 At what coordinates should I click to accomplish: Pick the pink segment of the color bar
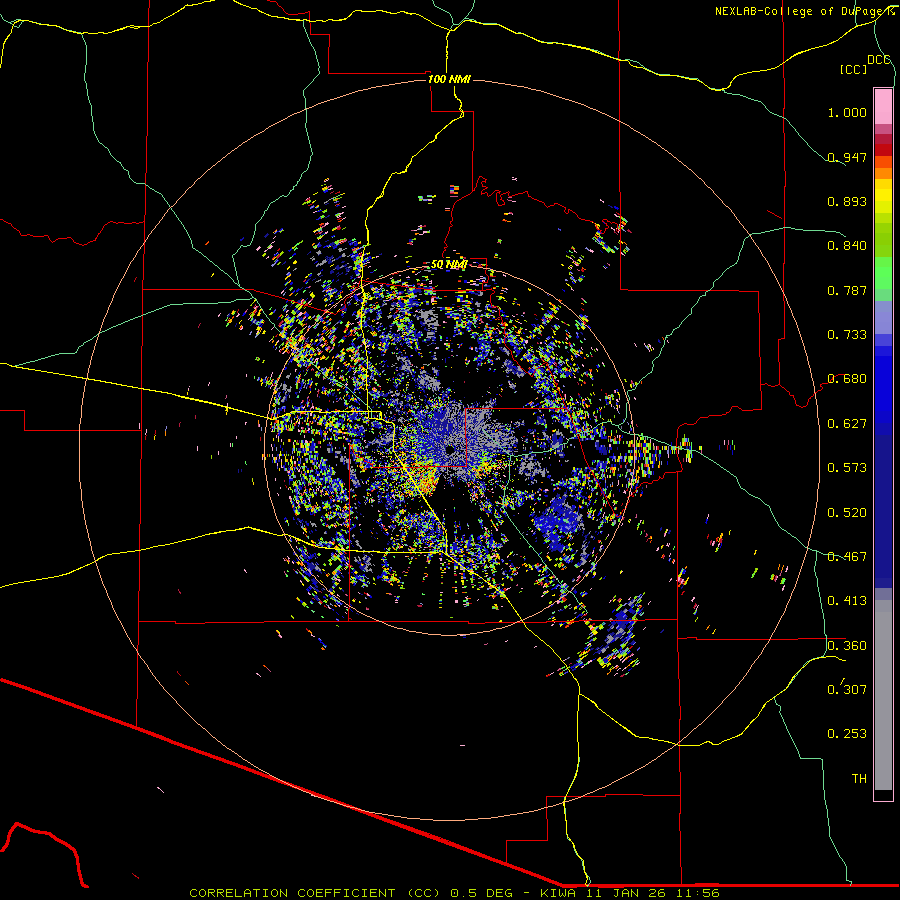tap(883, 106)
